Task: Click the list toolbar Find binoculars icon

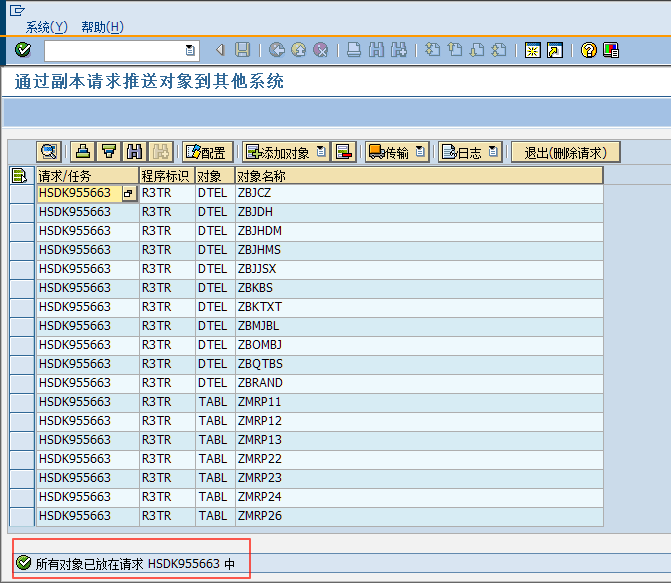Action: pyautogui.click(x=134, y=152)
